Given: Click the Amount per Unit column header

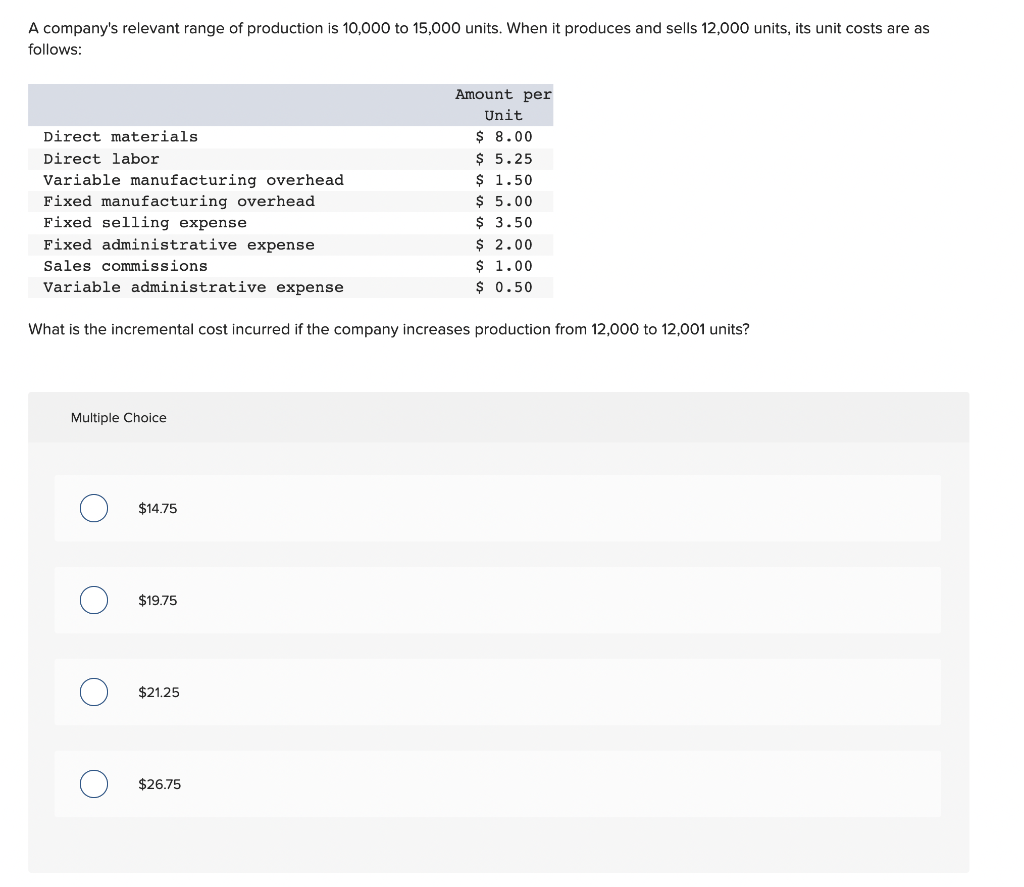Looking at the screenshot, I should click(x=504, y=105).
